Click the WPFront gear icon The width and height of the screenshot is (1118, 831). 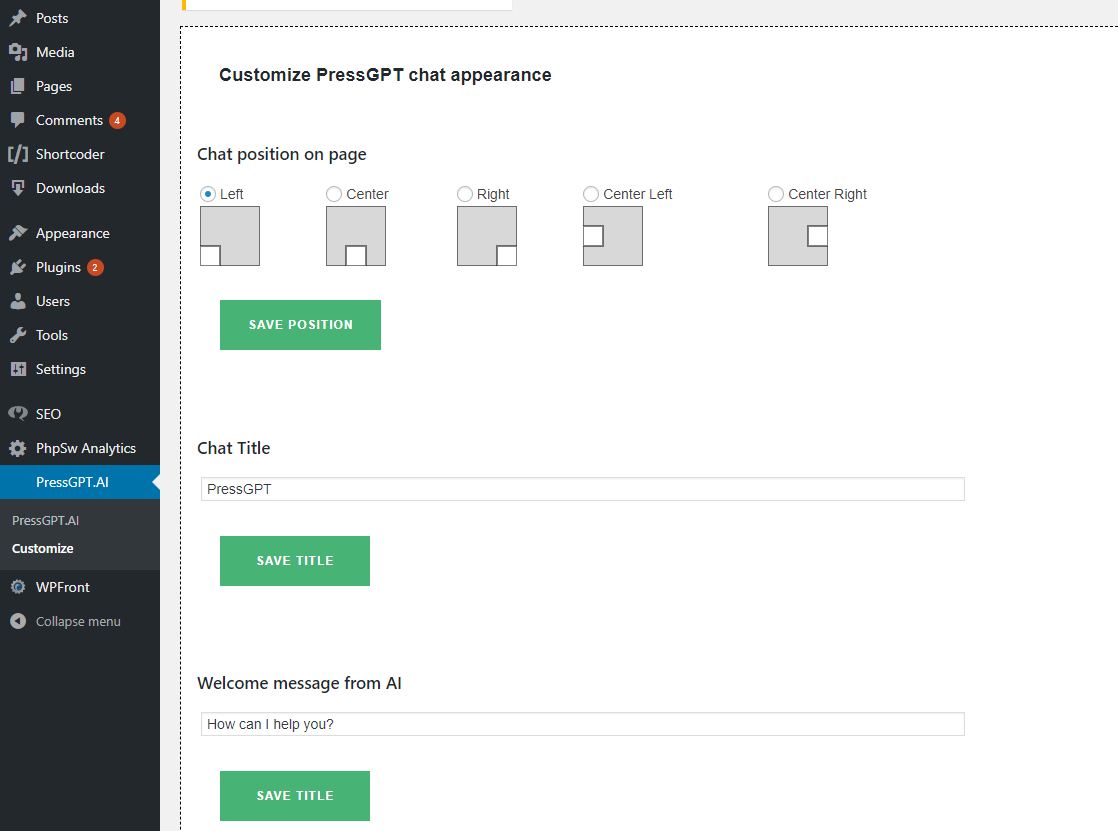click(x=18, y=587)
